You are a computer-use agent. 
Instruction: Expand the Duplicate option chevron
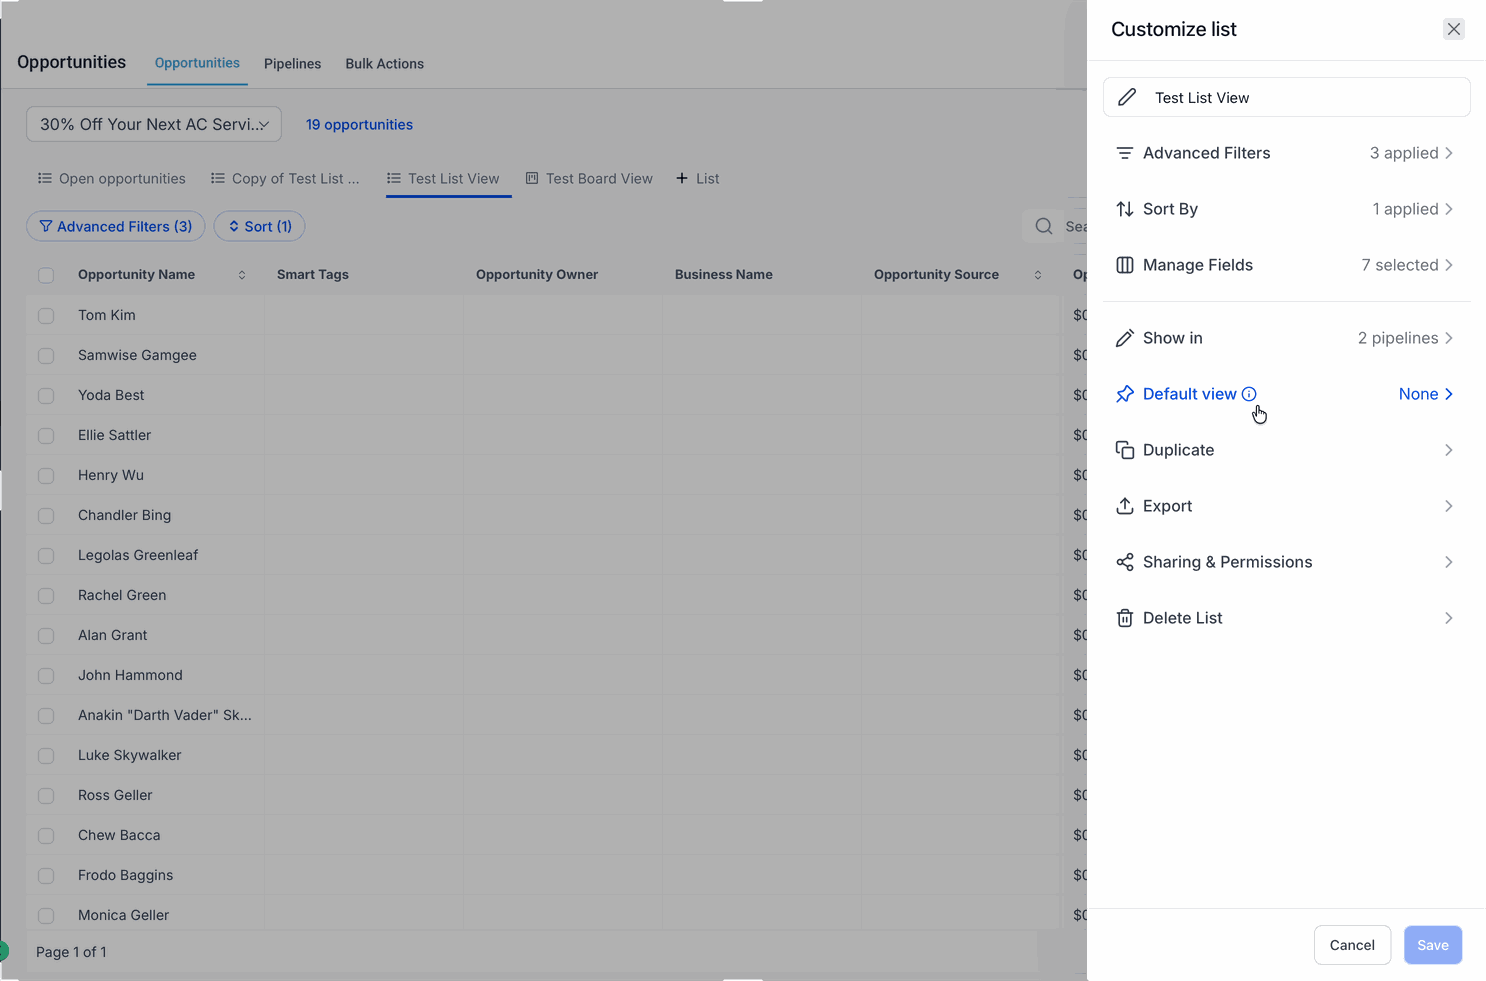(x=1448, y=450)
